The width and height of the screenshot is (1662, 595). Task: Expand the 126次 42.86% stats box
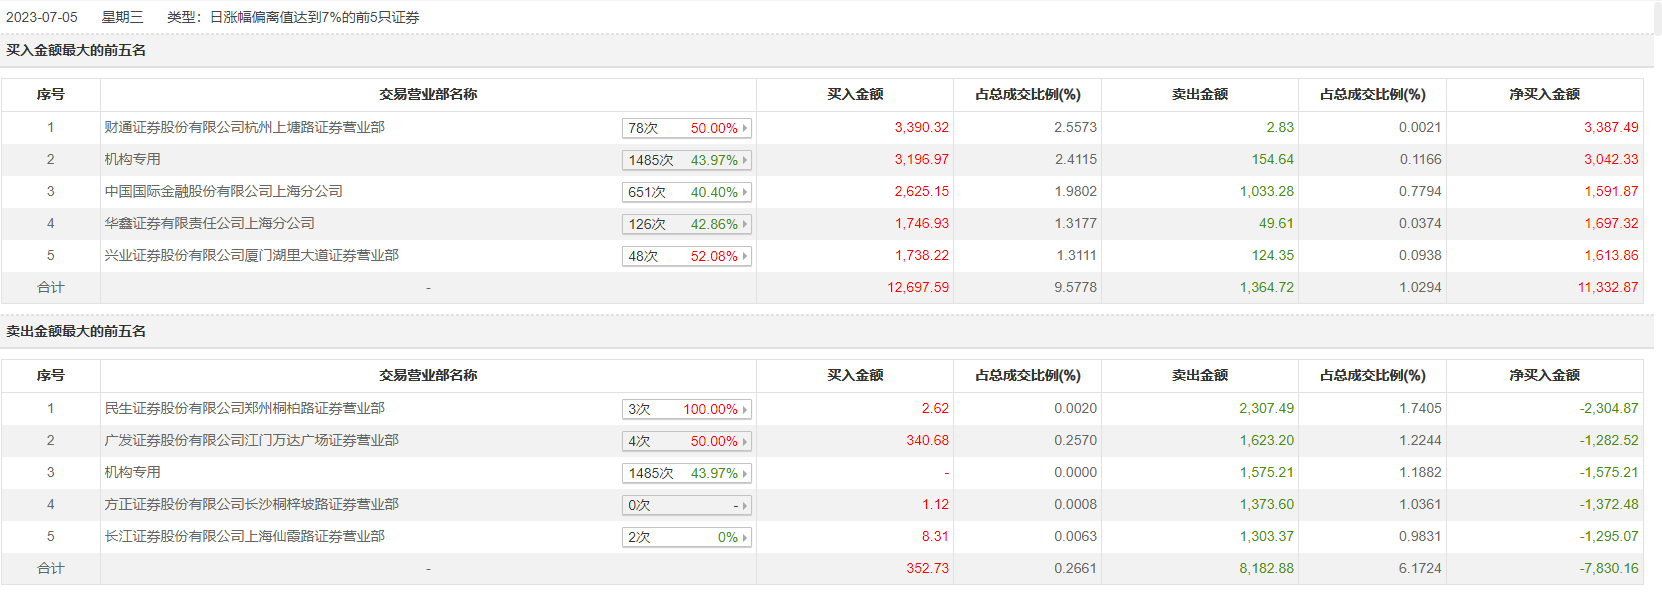click(x=686, y=224)
